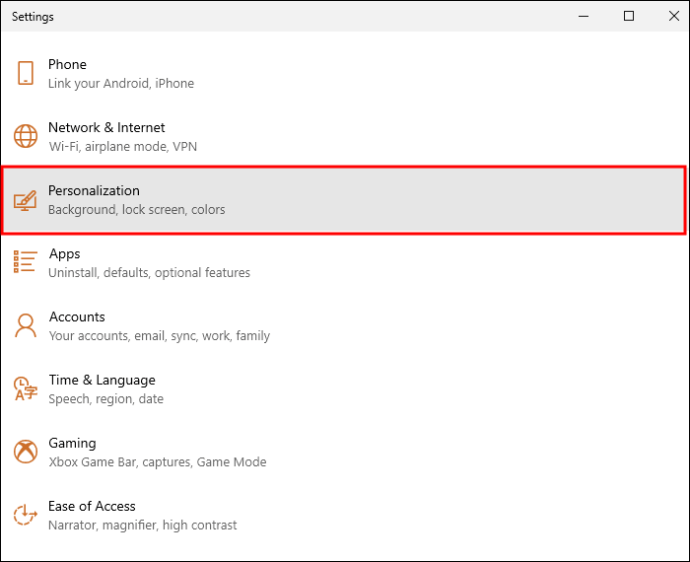
Task: Click 'Uninstall, defaults, optional features' text
Action: [149, 273]
